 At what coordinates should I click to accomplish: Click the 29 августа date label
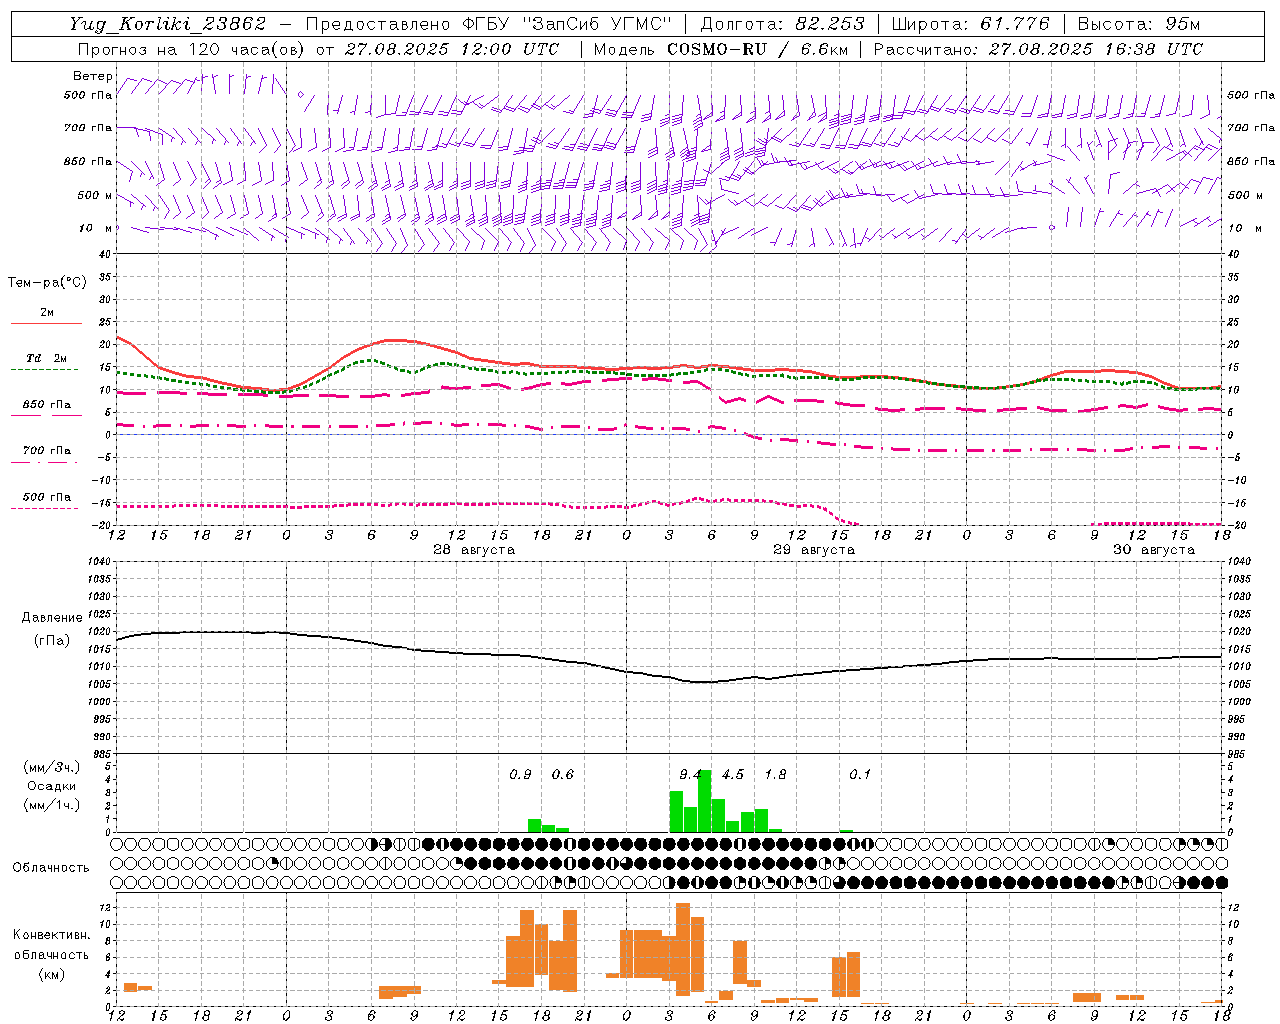(814, 550)
